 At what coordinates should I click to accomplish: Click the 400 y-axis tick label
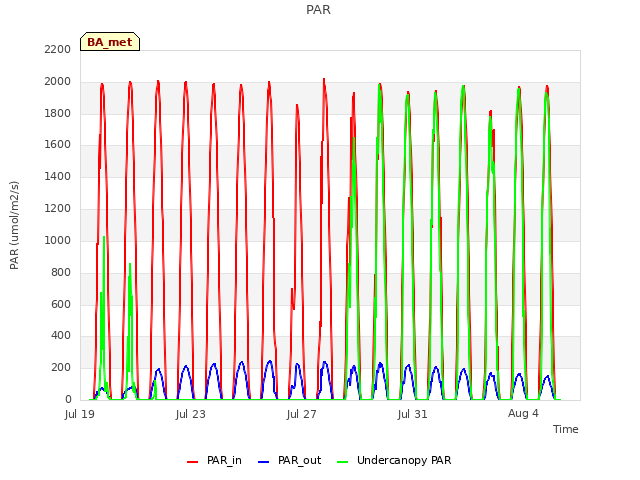(x=61, y=336)
